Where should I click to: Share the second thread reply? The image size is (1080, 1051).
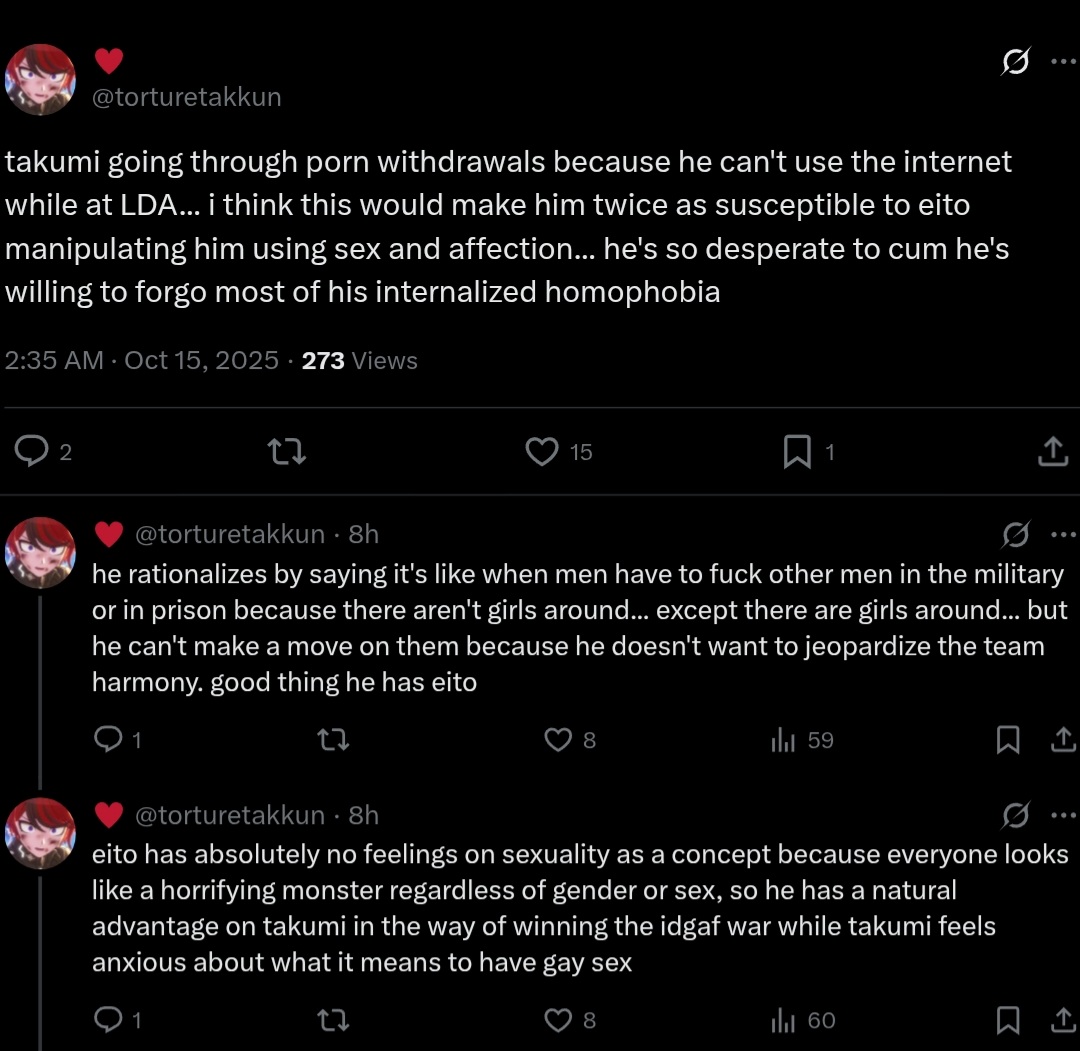[1060, 1020]
